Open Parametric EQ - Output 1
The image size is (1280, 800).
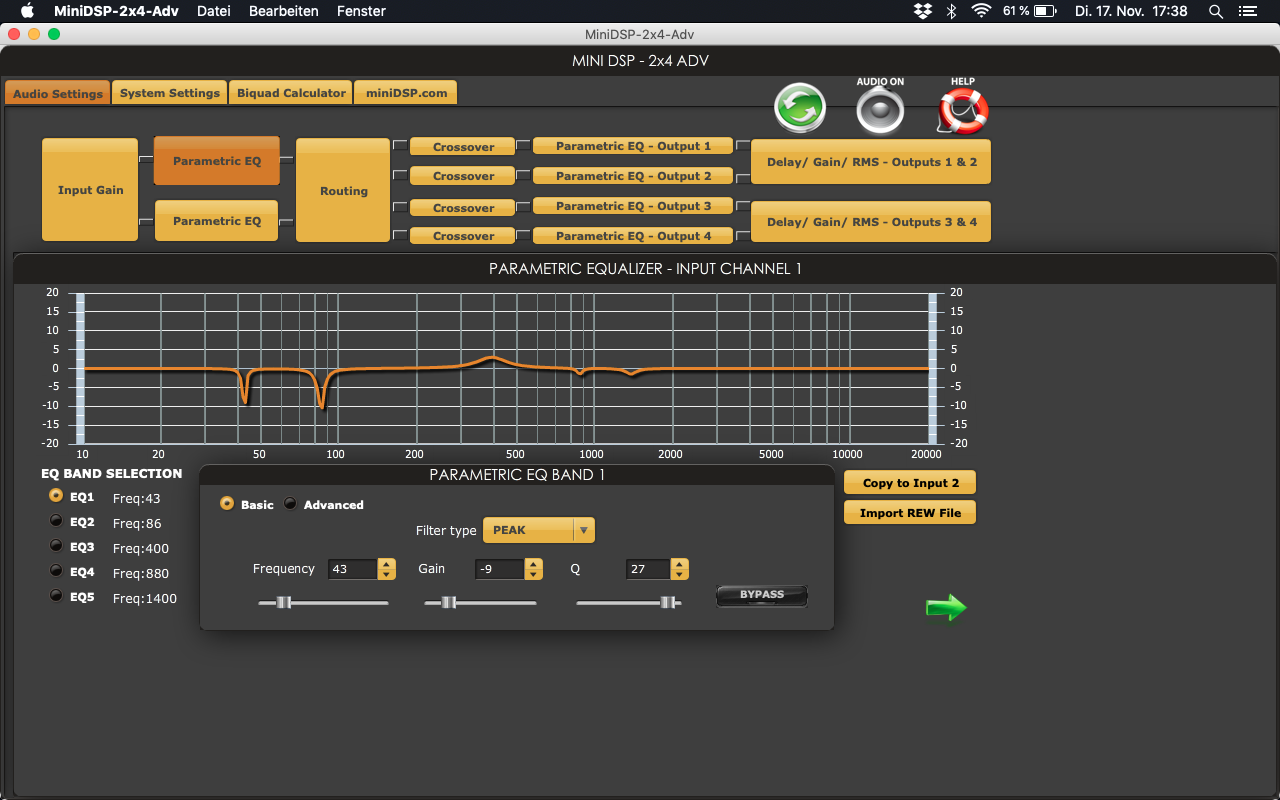pyautogui.click(x=633, y=146)
